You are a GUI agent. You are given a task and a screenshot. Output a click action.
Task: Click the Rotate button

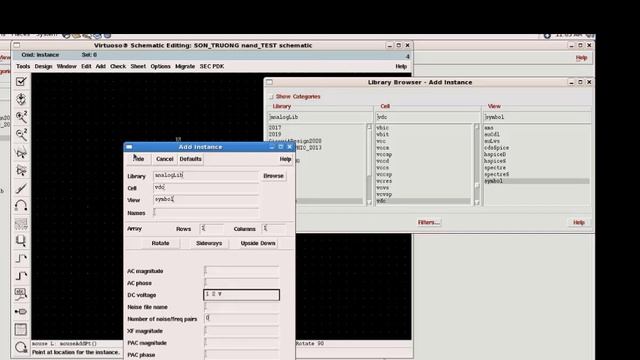pos(160,243)
